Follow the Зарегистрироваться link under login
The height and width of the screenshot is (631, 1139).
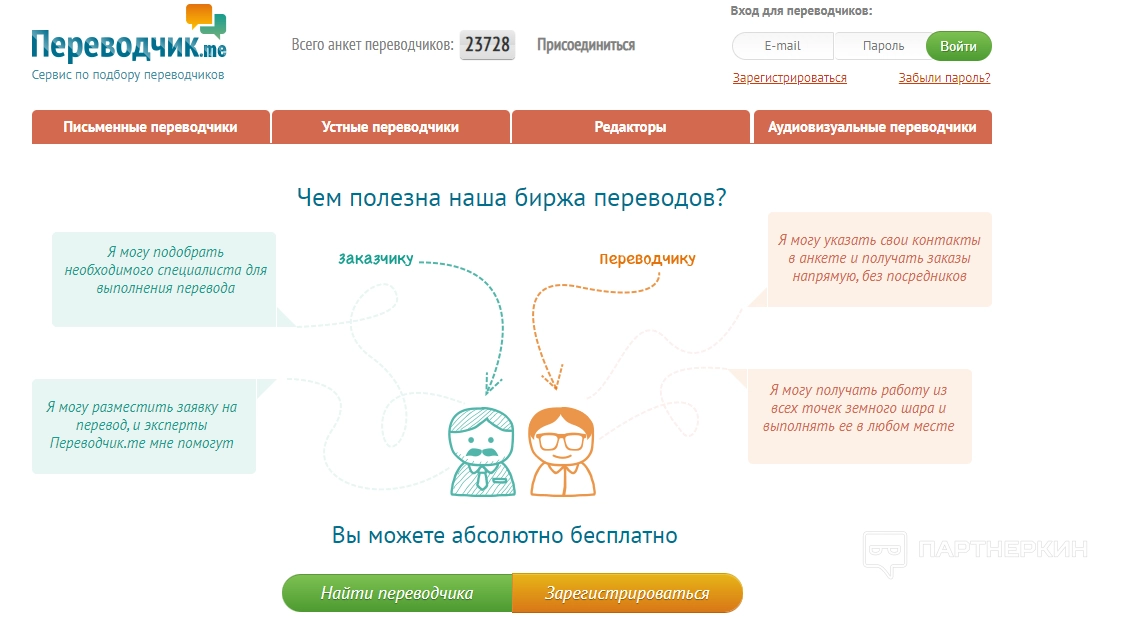tap(789, 78)
